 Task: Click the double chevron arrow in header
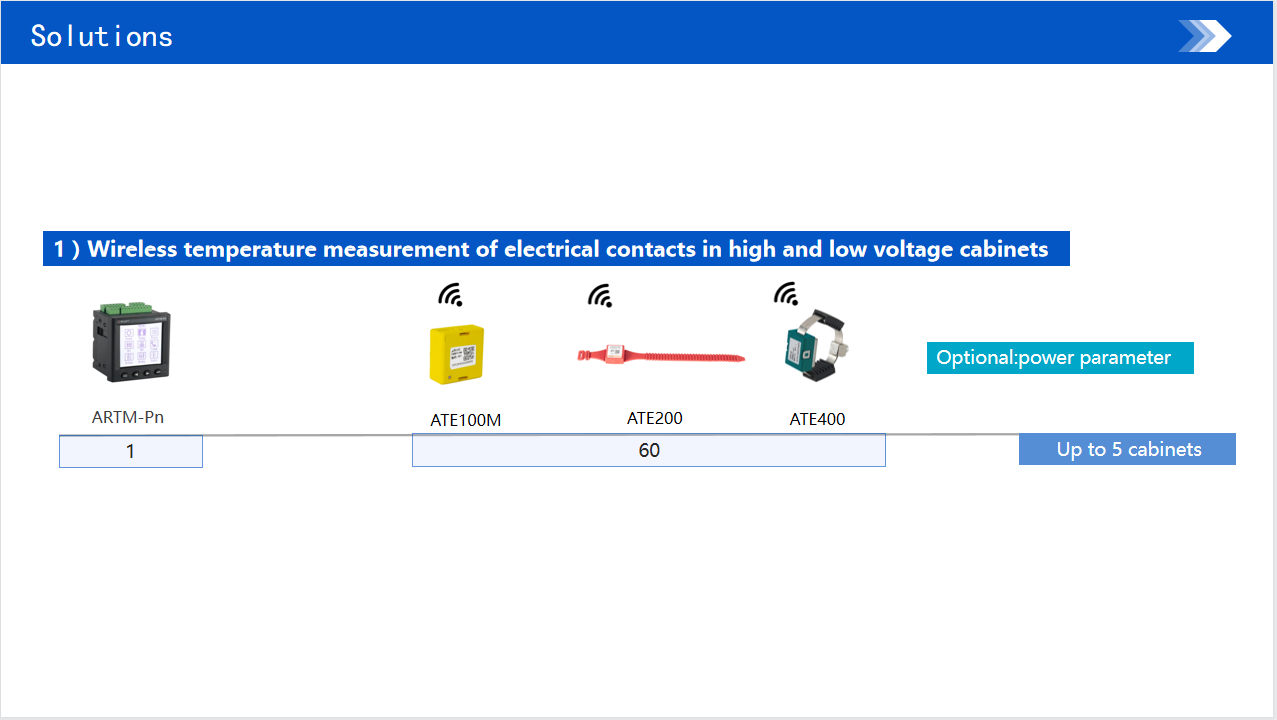1205,36
